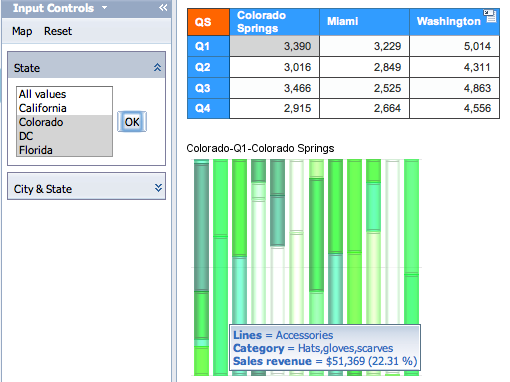Open the Input Controls dropdown arrow
The image size is (510, 382).
coord(105,7)
